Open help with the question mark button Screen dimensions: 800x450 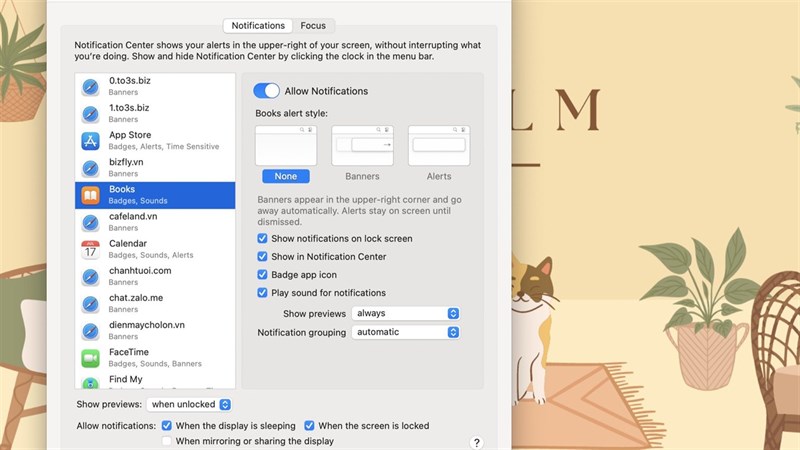(x=477, y=442)
